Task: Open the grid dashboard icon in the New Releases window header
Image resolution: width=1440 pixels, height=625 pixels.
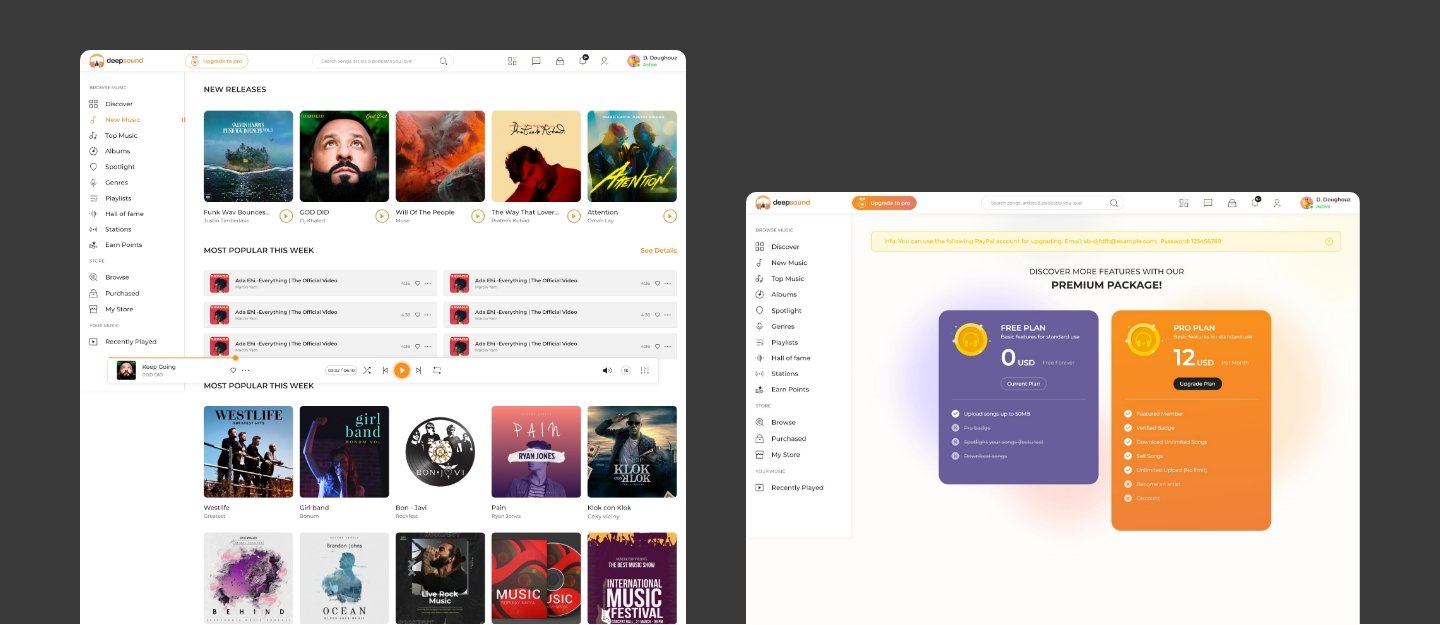Action: click(x=512, y=61)
